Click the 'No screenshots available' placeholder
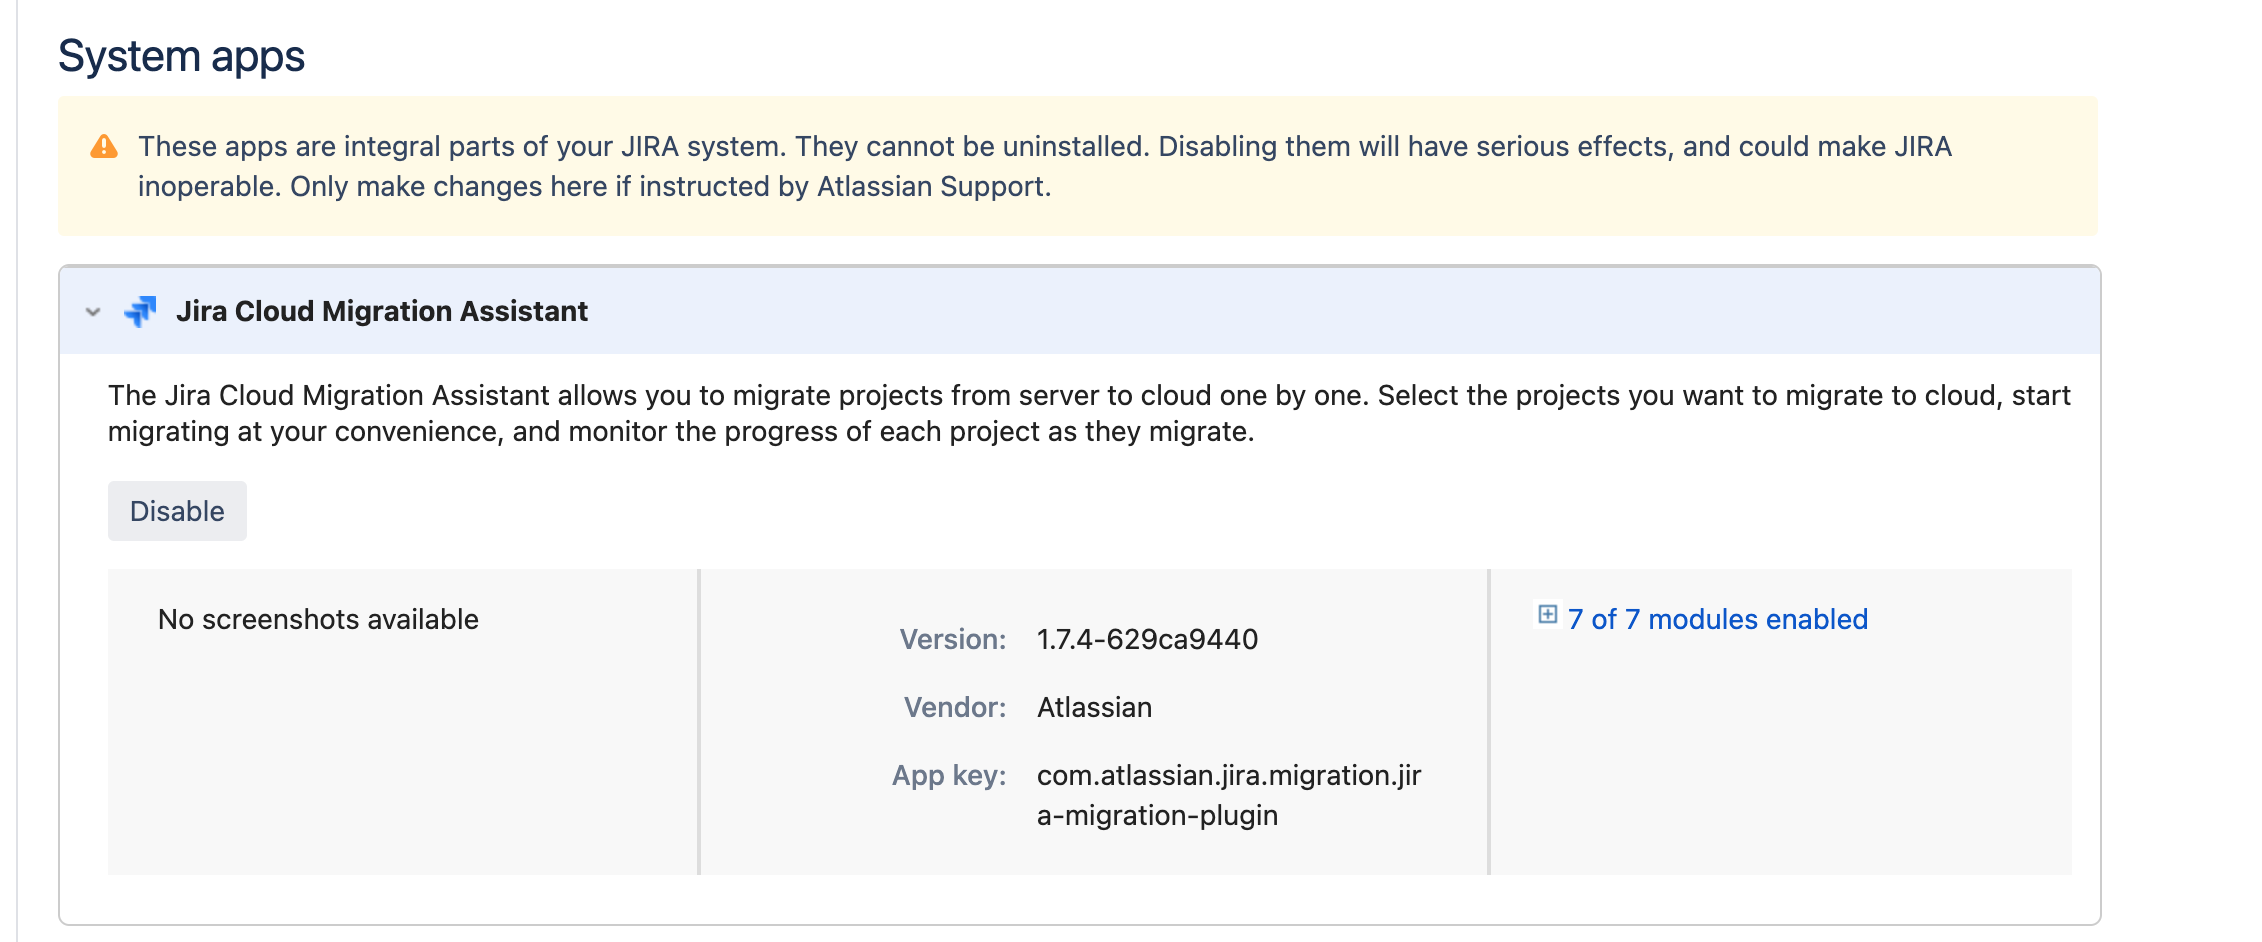Image resolution: width=2262 pixels, height=942 pixels. [319, 618]
